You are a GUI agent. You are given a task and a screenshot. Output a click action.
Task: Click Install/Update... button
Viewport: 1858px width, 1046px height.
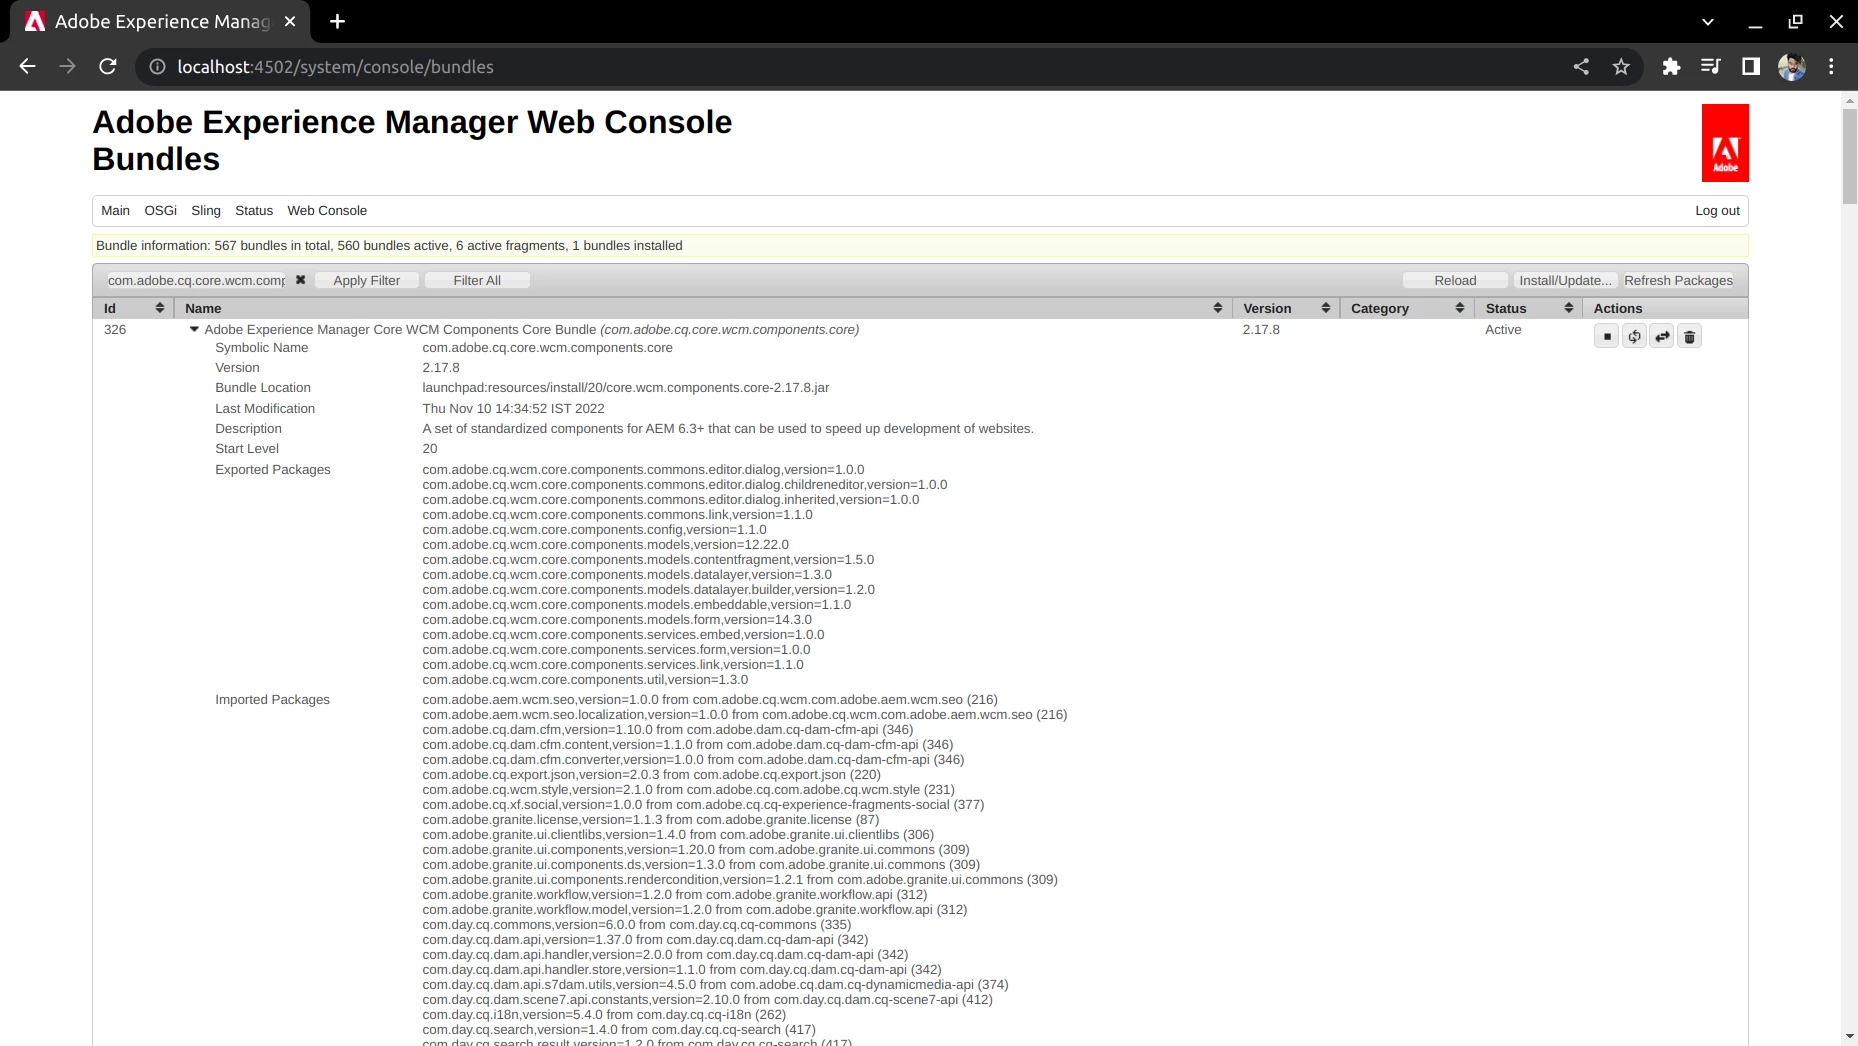coord(1565,280)
